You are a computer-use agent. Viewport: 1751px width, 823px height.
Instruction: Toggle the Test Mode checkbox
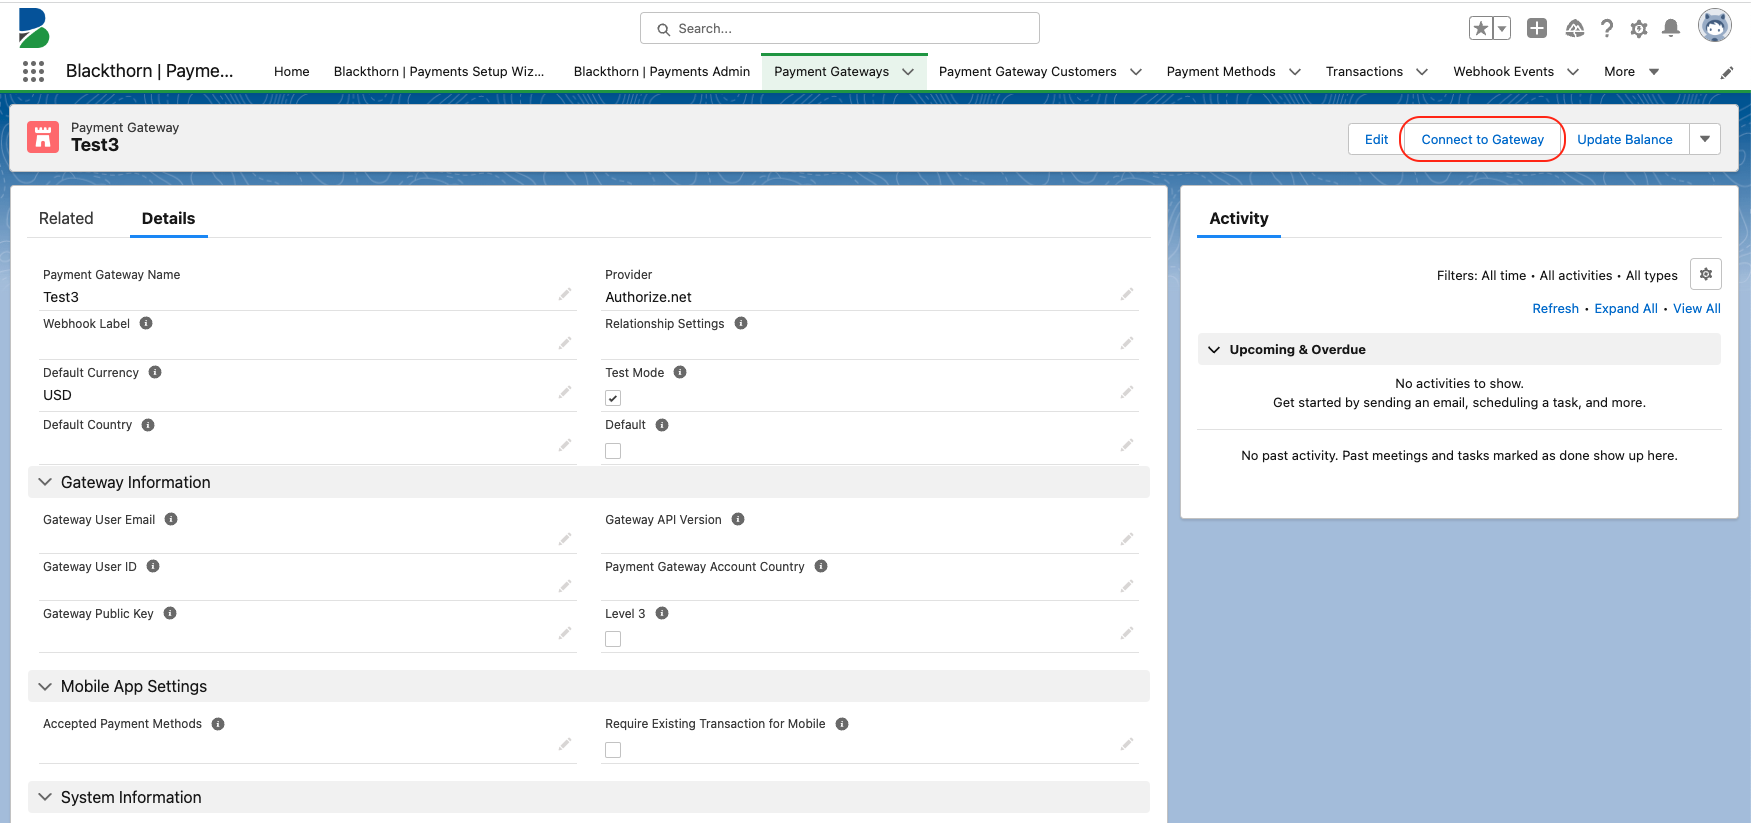tap(613, 398)
